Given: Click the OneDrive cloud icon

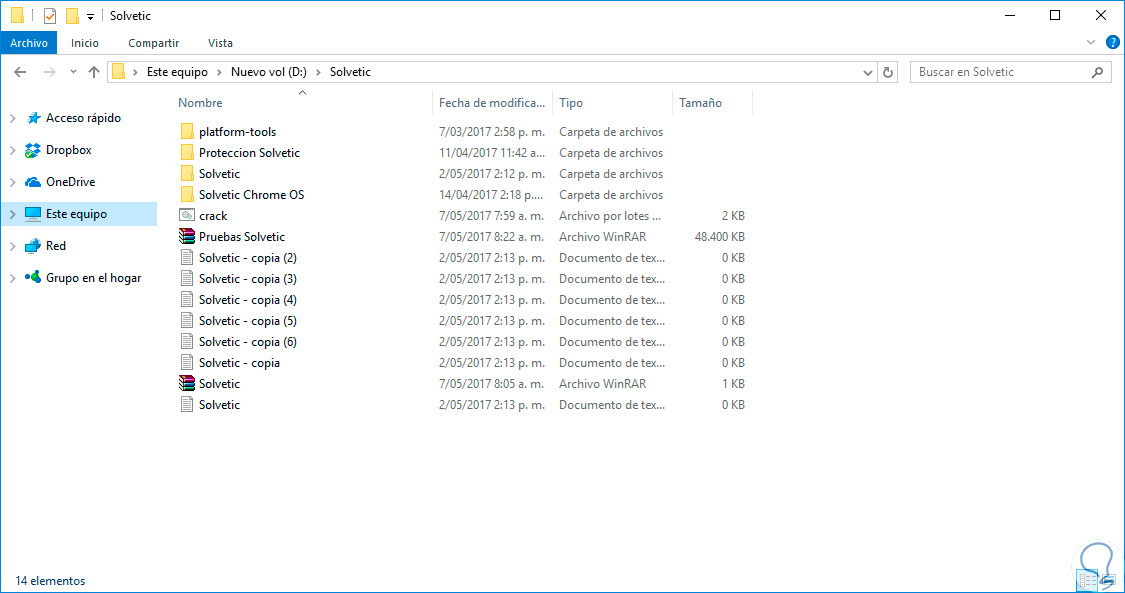Looking at the screenshot, I should click(32, 182).
